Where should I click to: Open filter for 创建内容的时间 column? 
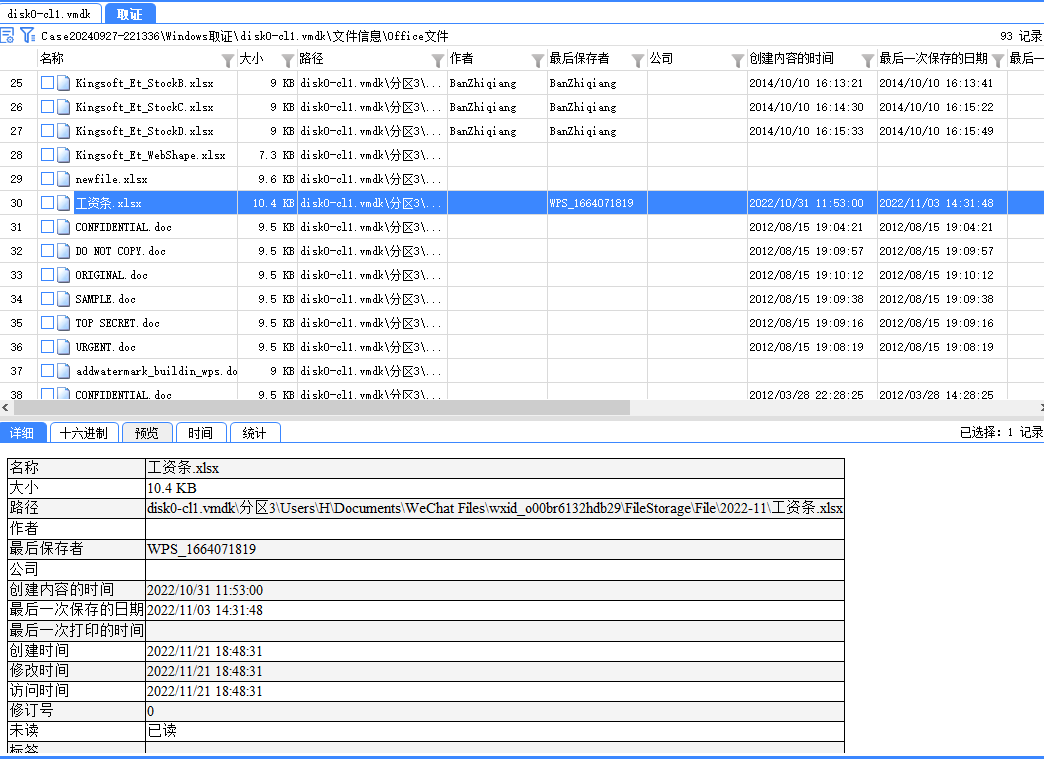coord(868,60)
